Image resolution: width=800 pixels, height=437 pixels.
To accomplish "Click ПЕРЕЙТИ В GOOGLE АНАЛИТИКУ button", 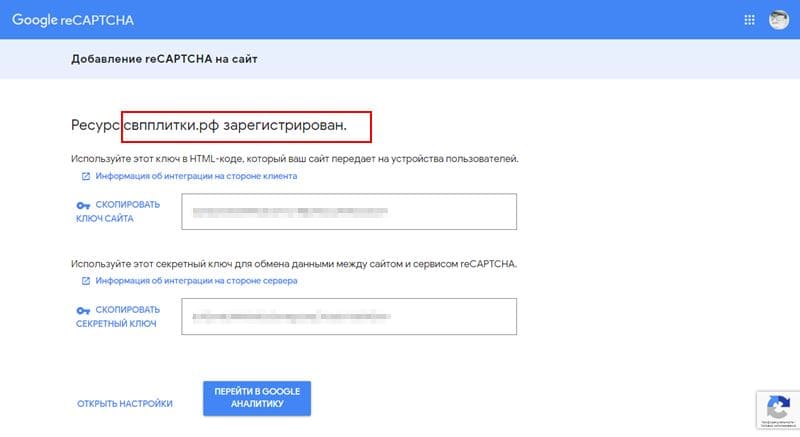I will [257, 398].
